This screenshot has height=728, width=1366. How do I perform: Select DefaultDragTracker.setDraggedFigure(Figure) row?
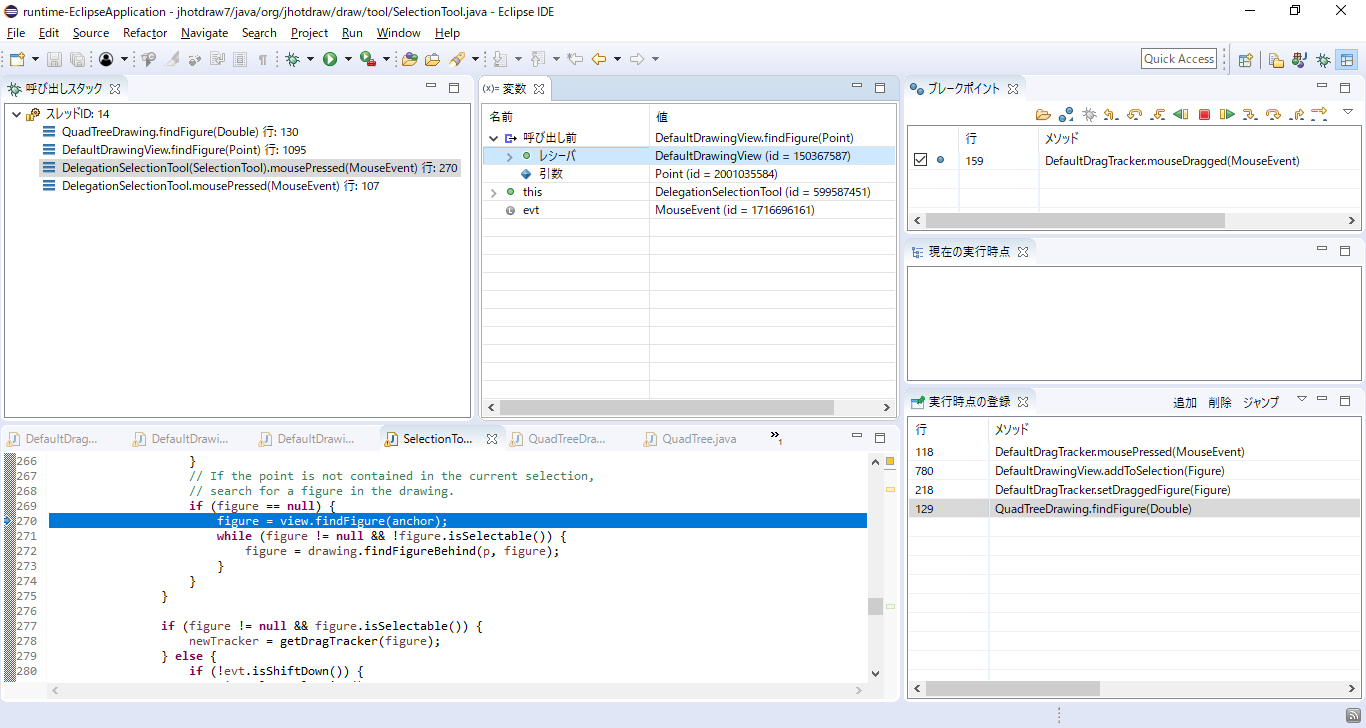point(1134,490)
